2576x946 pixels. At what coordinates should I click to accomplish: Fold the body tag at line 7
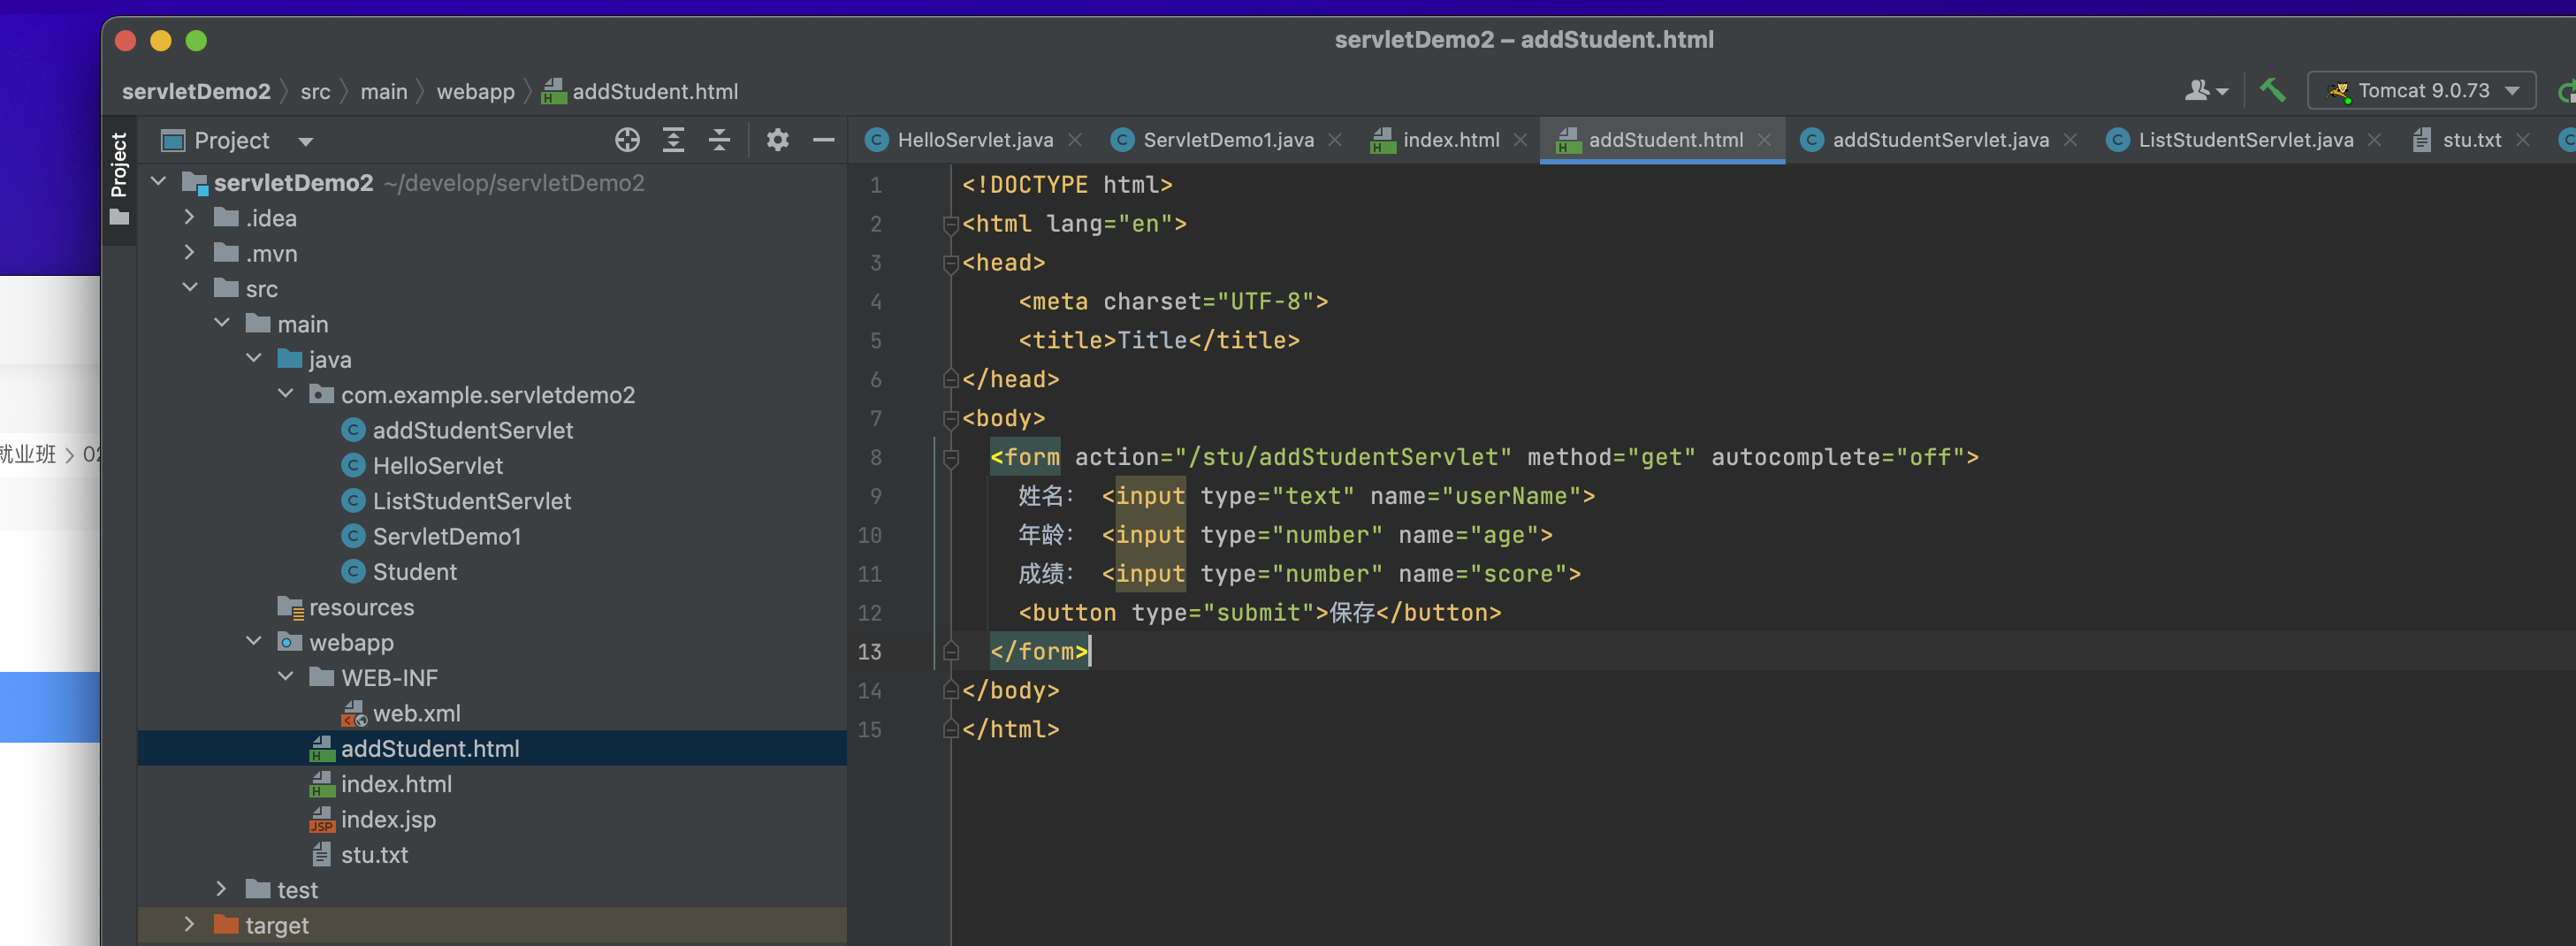click(x=951, y=418)
